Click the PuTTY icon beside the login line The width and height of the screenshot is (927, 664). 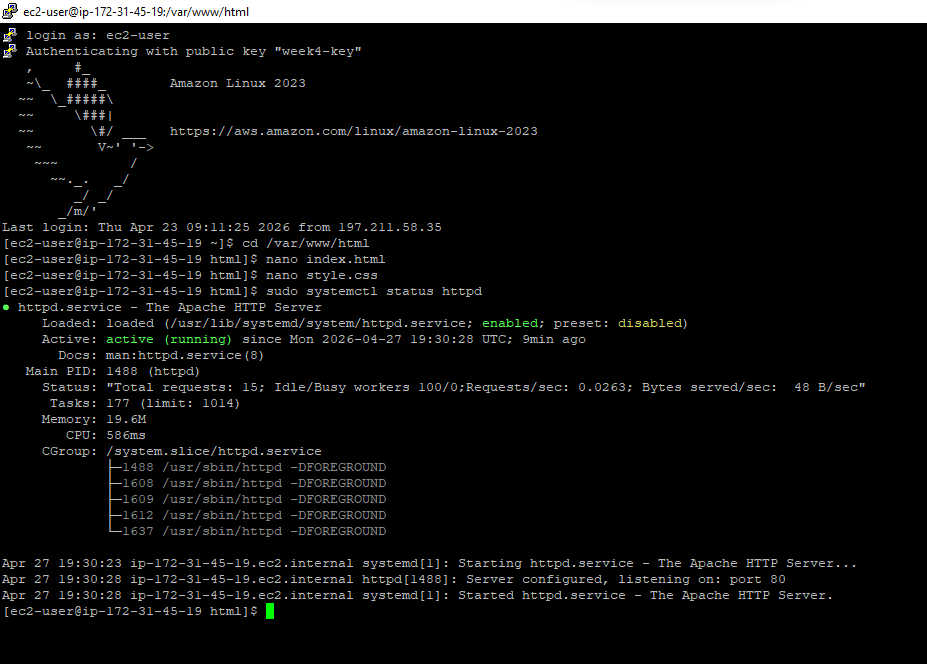(x=8, y=34)
